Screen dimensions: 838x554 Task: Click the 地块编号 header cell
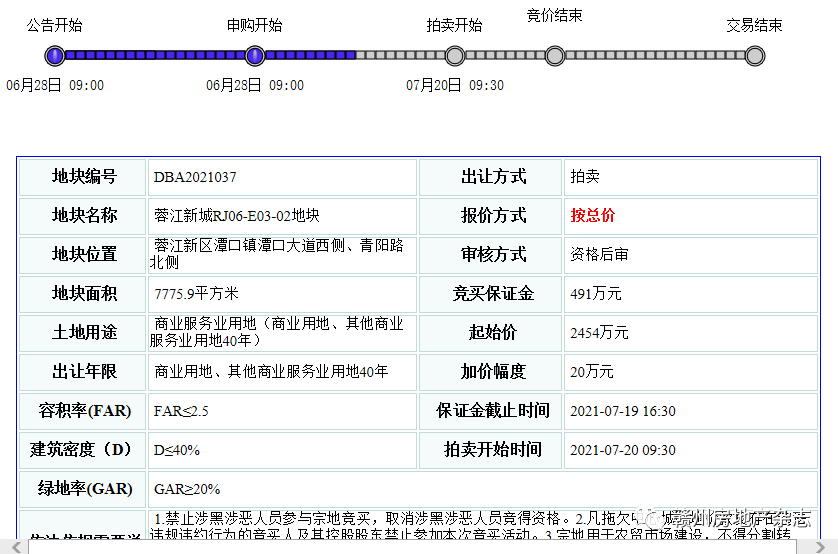tap(82, 177)
